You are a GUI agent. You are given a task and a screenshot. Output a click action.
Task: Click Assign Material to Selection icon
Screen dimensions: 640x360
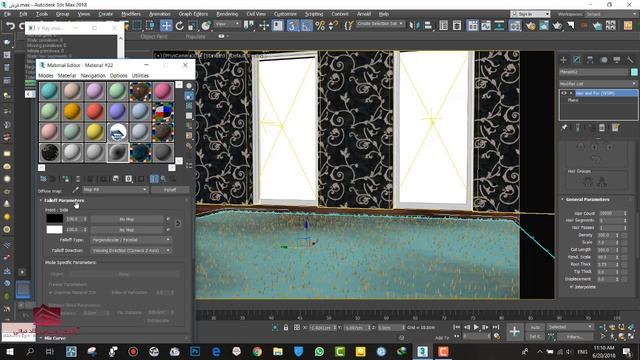click(x=66, y=179)
